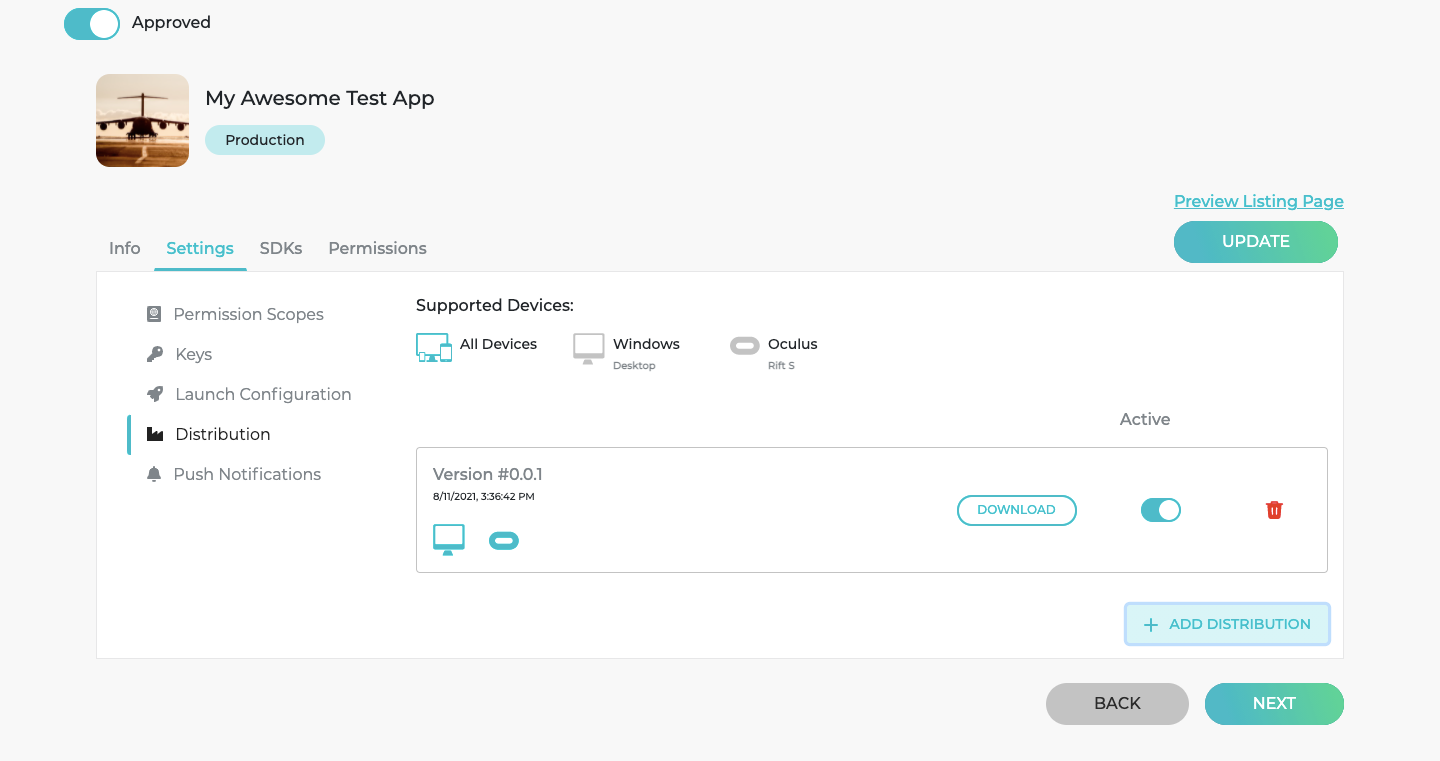Click the Add Distribution button

pos(1227,624)
